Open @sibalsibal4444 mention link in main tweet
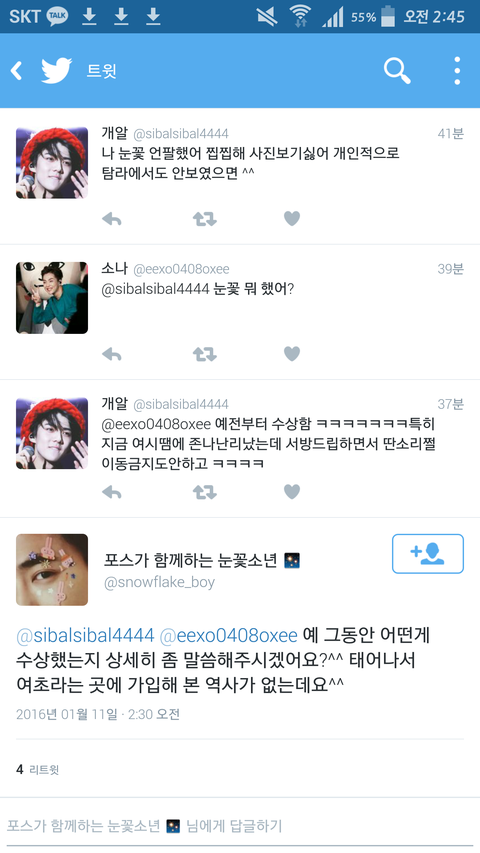480x853 pixels. click(x=85, y=635)
